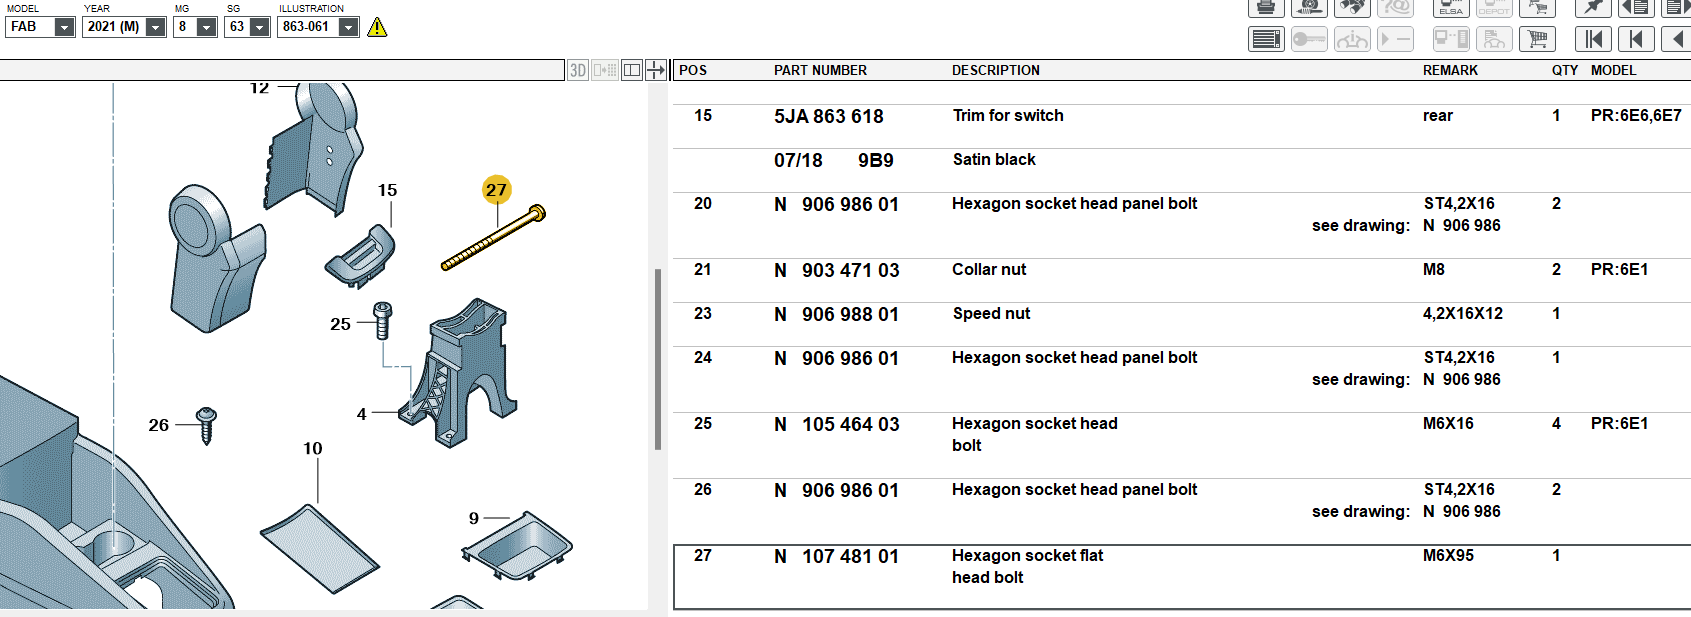Click the plain left arrow back icon
The width and height of the screenshot is (1691, 617).
pos(1677,39)
